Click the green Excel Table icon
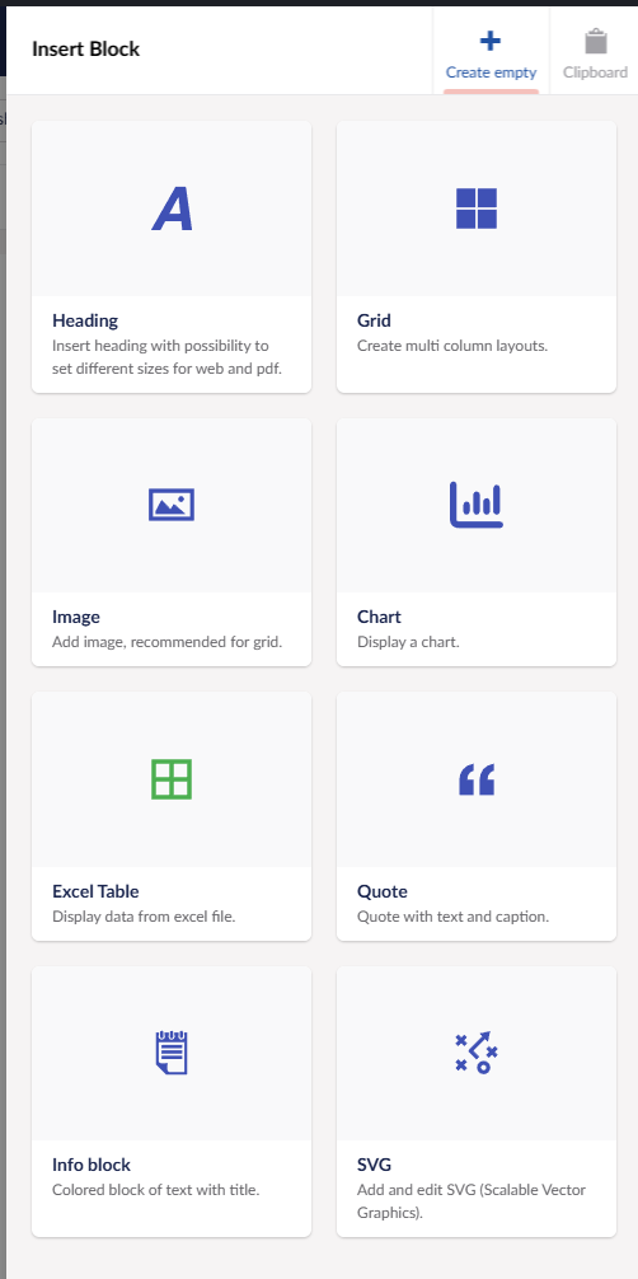Screen dimensions: 638x1279 (171, 779)
